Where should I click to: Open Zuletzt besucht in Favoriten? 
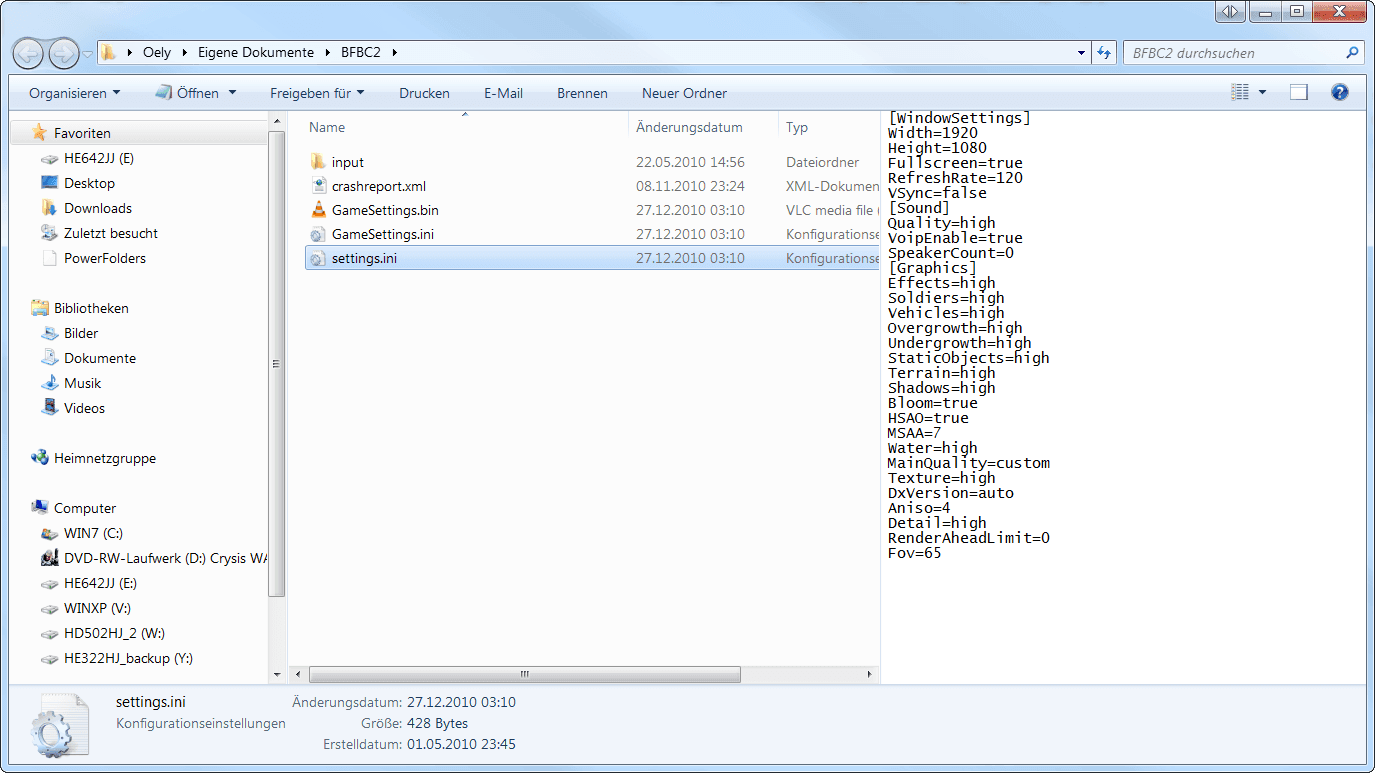click(111, 233)
